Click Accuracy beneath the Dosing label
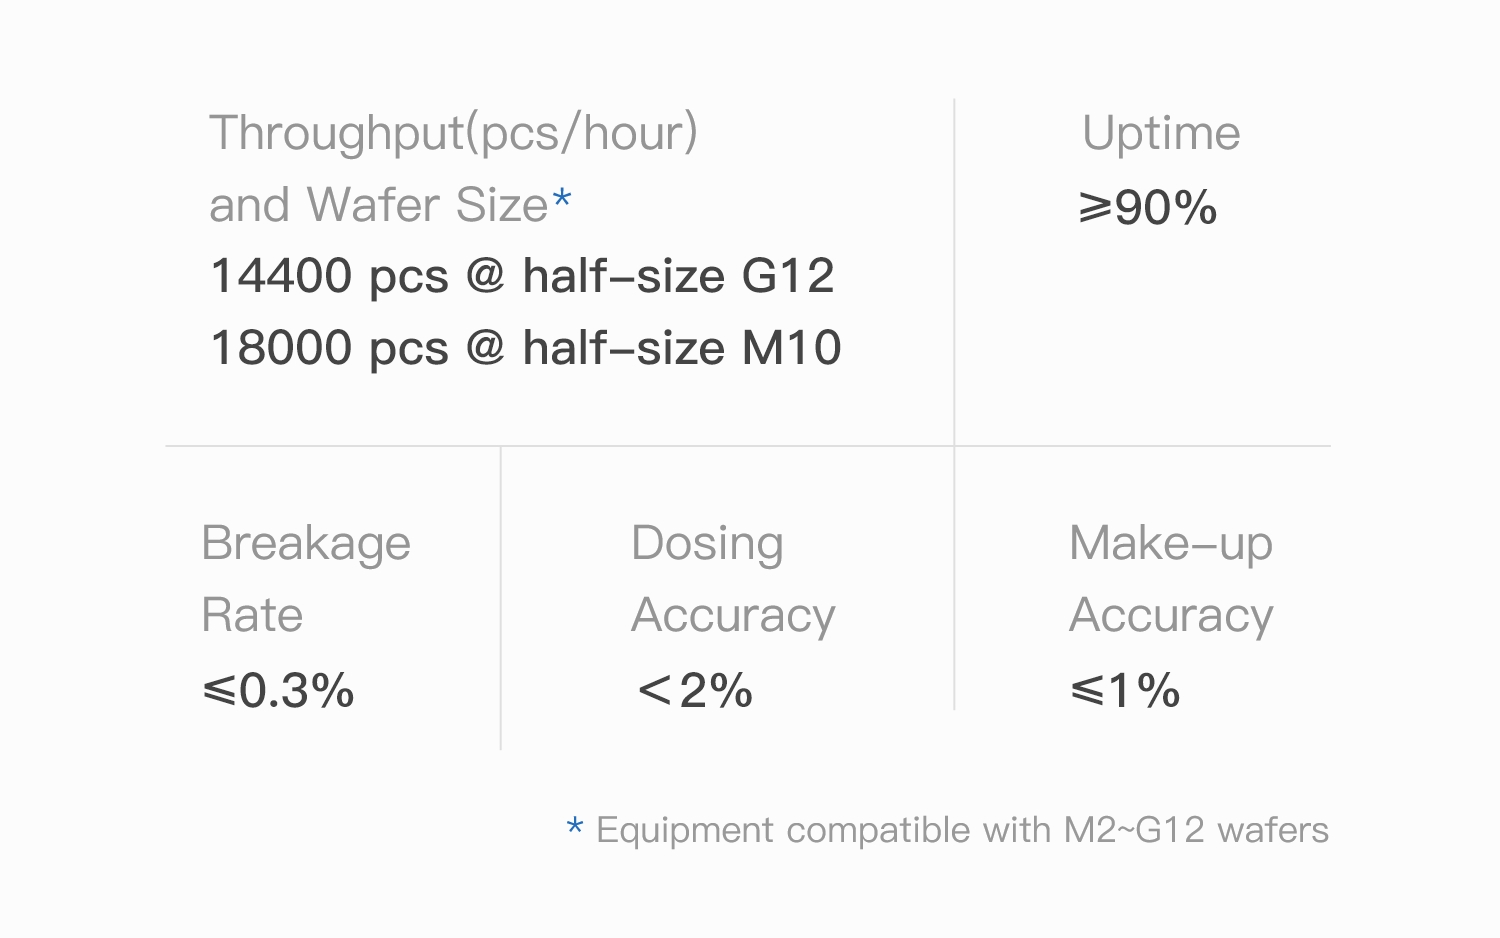The image size is (1500, 938). 733,615
